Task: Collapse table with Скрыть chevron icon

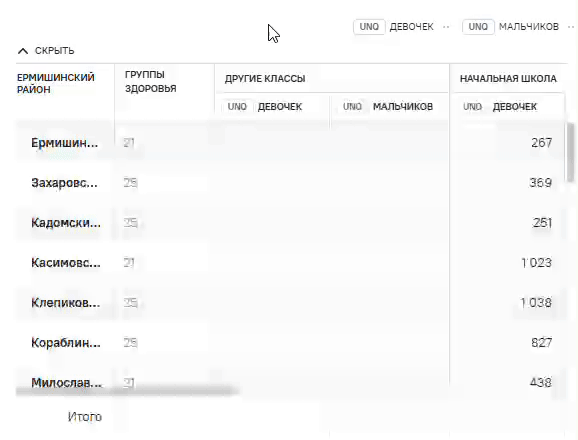Action: coord(23,51)
